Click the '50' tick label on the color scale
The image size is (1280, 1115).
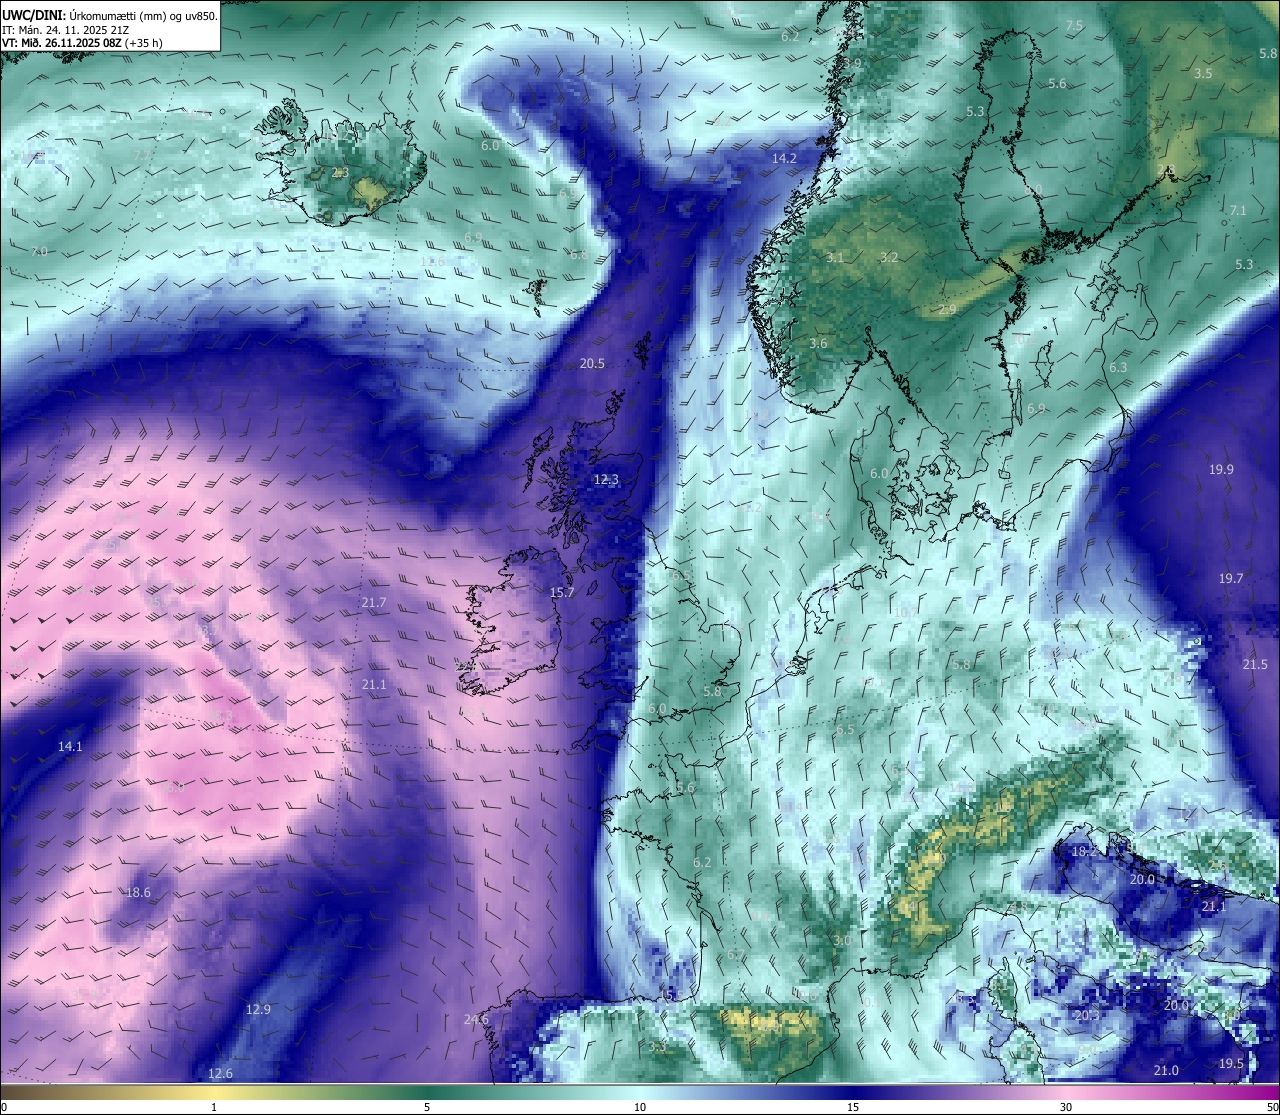(x=1272, y=1106)
